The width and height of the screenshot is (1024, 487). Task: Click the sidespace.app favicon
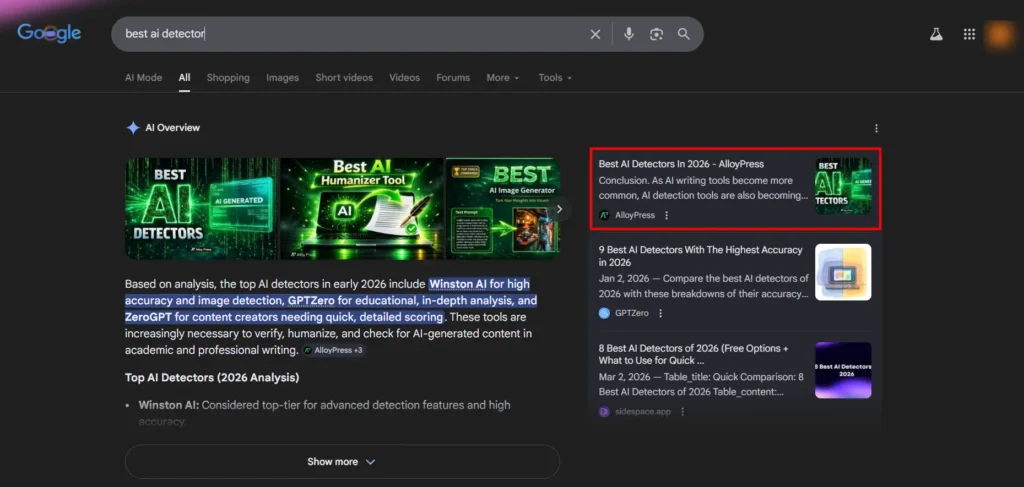pyautogui.click(x=605, y=412)
